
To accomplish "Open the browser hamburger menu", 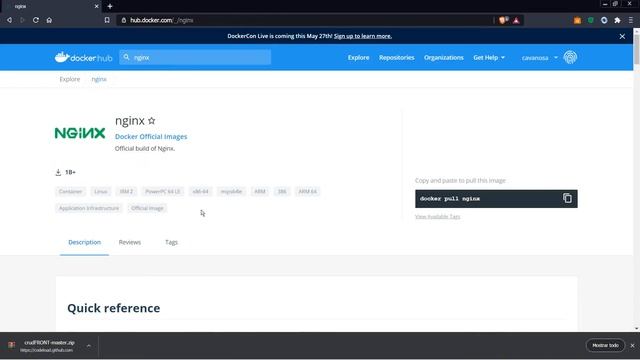I will tap(631, 20).
